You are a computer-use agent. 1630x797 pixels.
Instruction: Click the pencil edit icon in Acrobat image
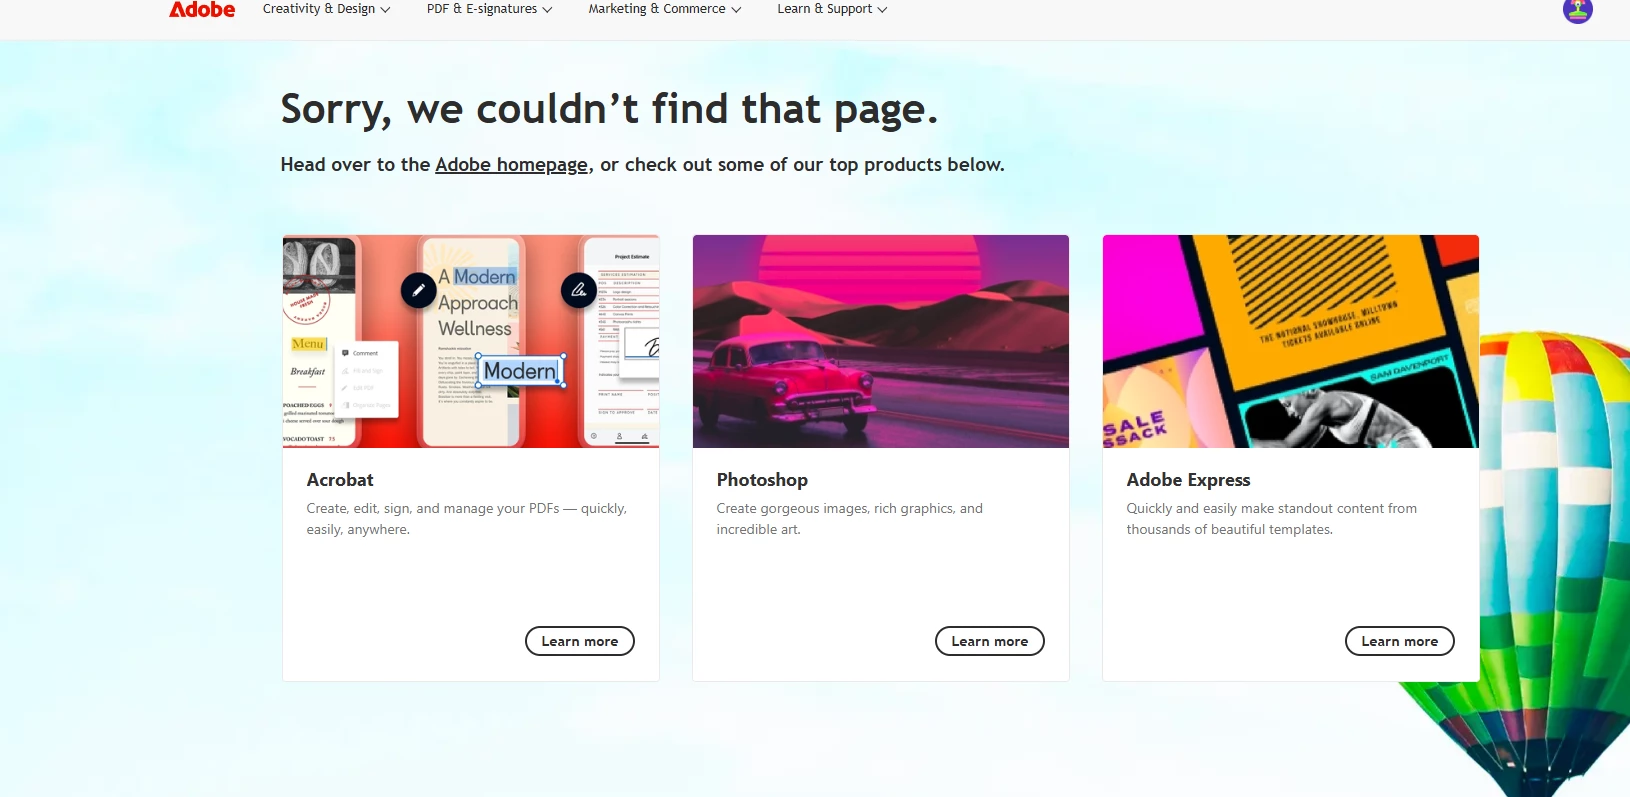coord(418,290)
